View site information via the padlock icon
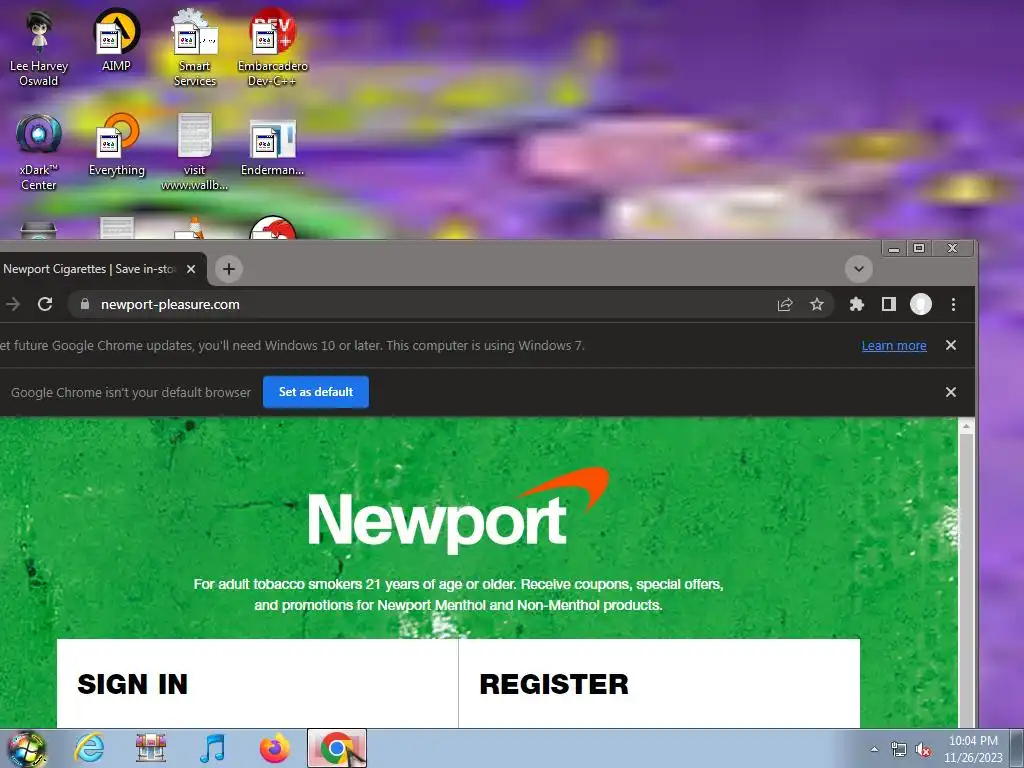The height and width of the screenshot is (768, 1024). (x=85, y=304)
